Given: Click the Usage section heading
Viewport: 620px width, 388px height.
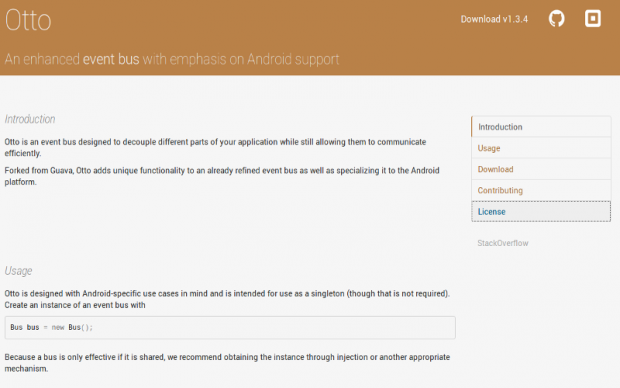Looking at the screenshot, I should (18, 271).
